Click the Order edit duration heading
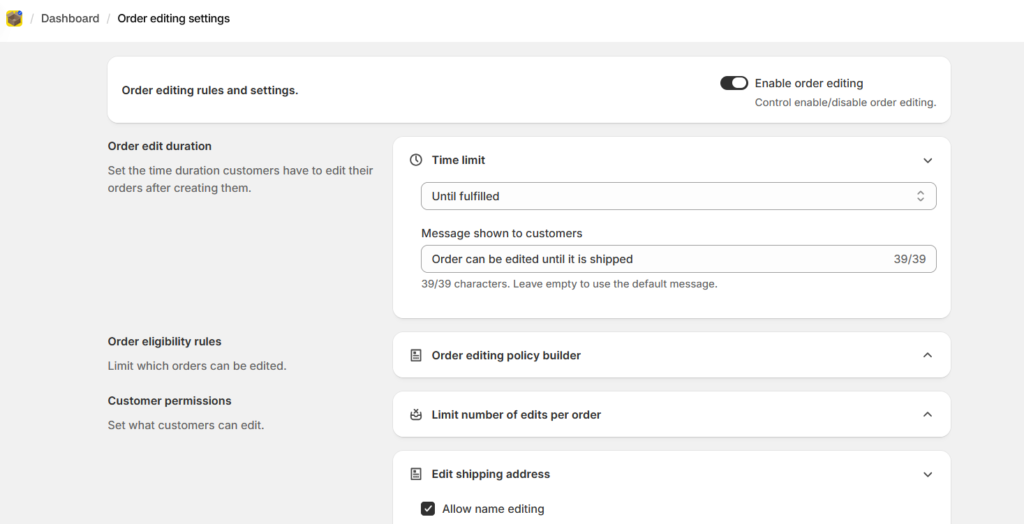The height and width of the screenshot is (524, 1024). 159,146
